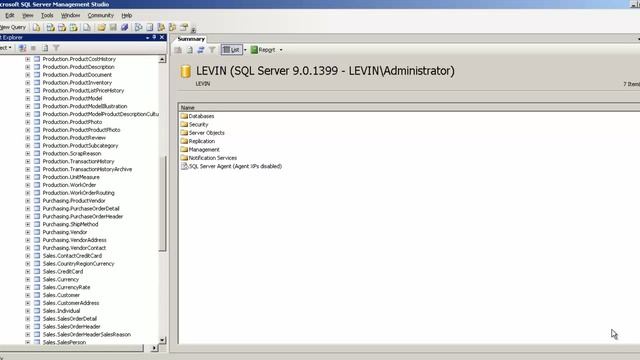Open the List view dropdown arrow
The height and width of the screenshot is (360, 640).
245,50
